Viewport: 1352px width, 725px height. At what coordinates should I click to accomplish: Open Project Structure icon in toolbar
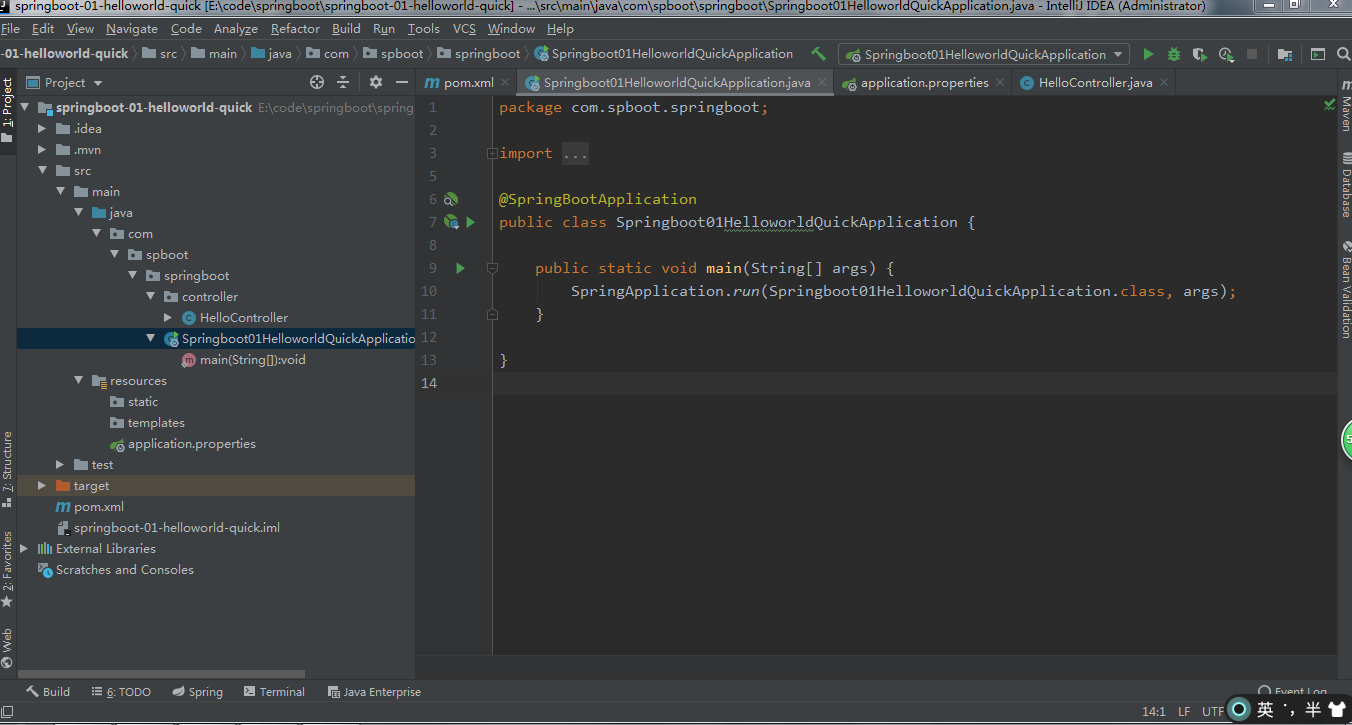[1285, 54]
